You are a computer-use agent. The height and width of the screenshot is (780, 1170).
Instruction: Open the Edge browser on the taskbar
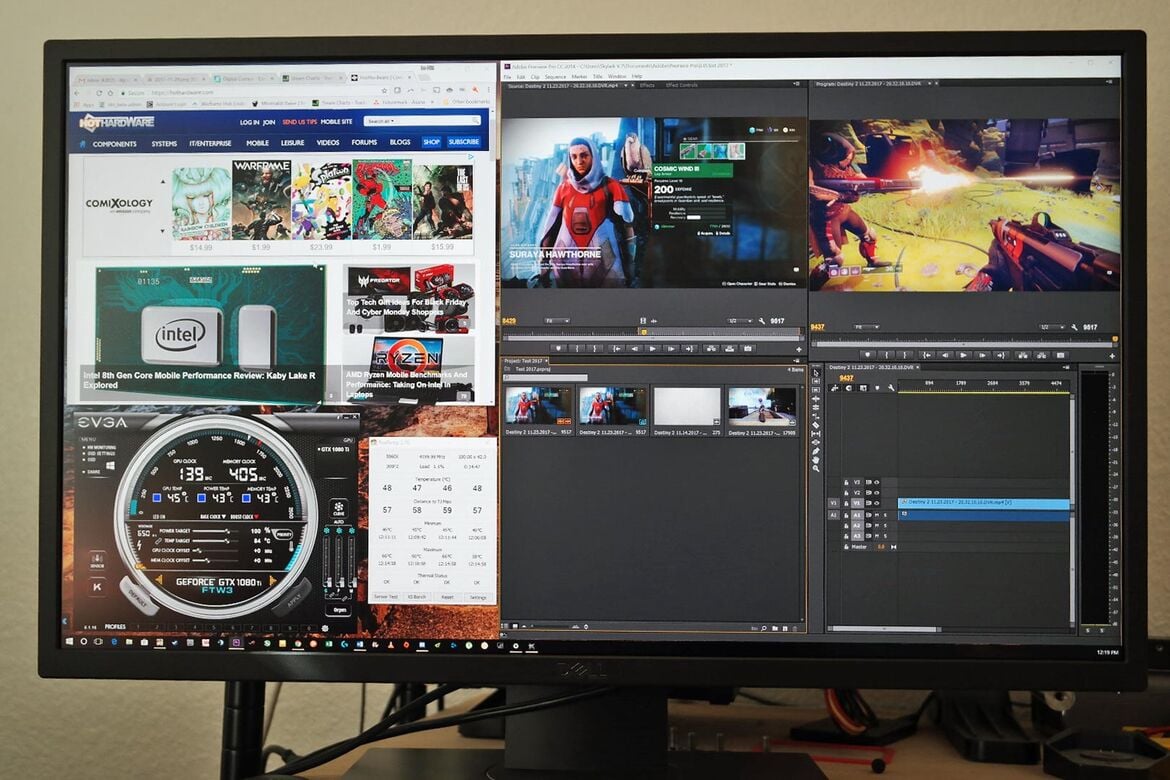(114, 642)
